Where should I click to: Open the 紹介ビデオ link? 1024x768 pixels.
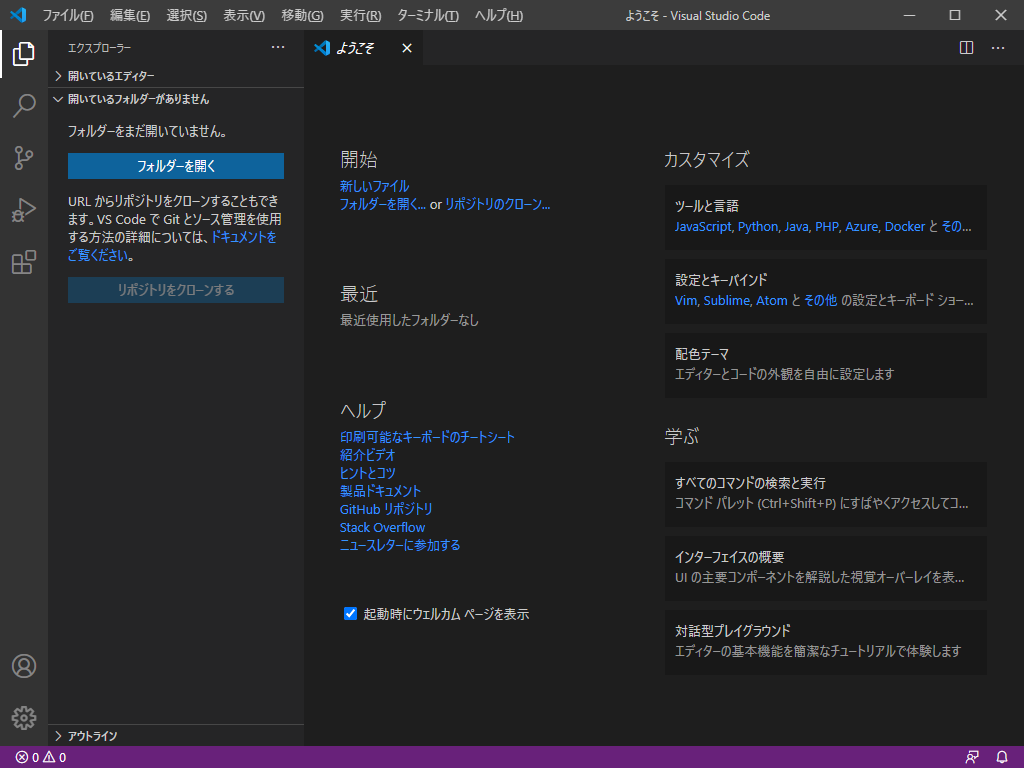coord(367,455)
